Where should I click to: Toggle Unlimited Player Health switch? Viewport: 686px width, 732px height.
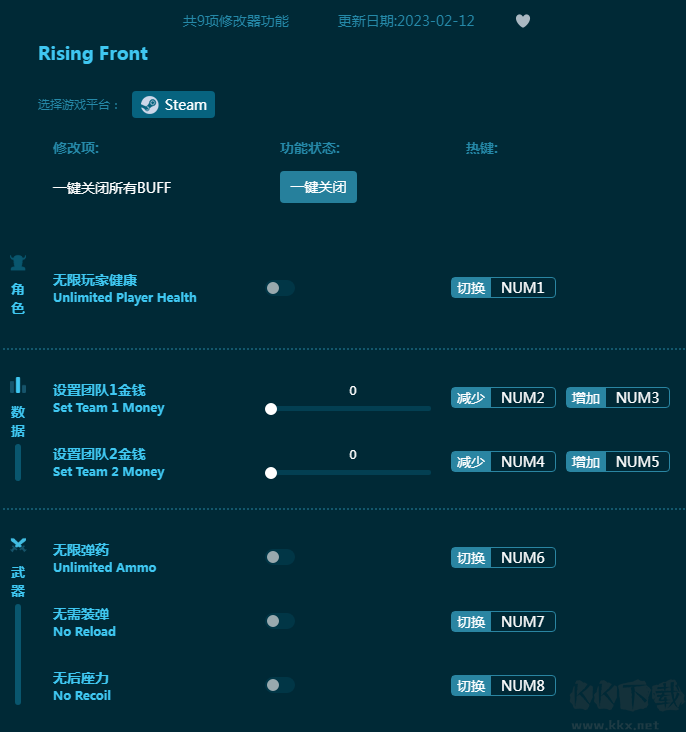tap(280, 288)
